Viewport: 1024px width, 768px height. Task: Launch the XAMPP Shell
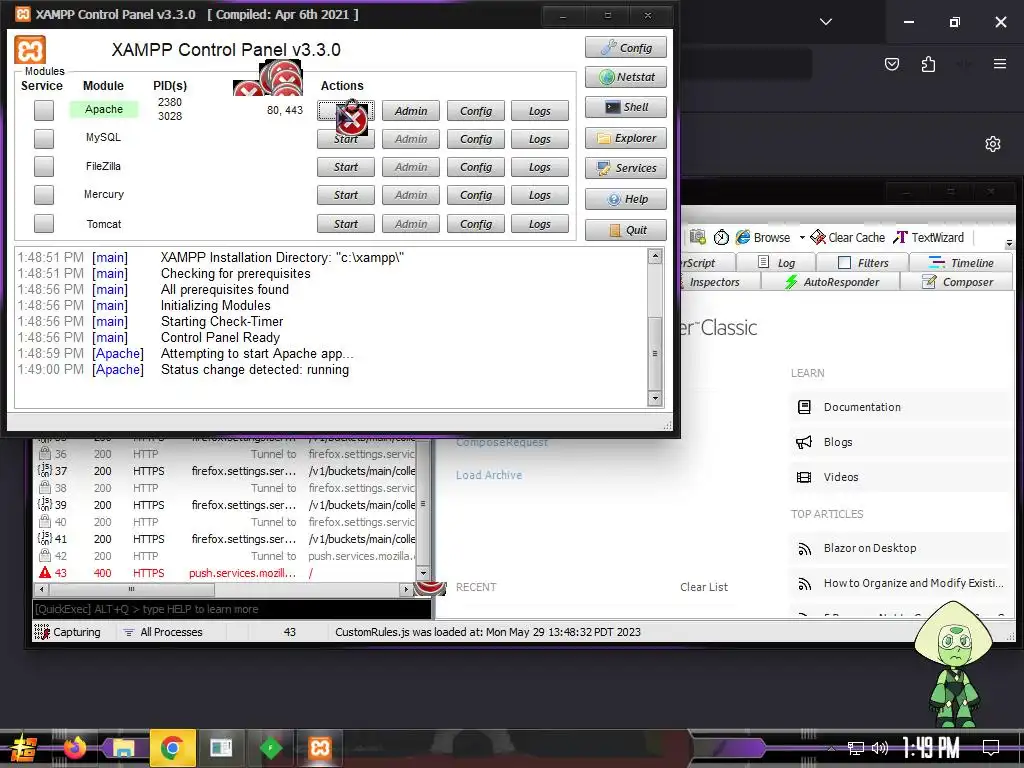(626, 107)
